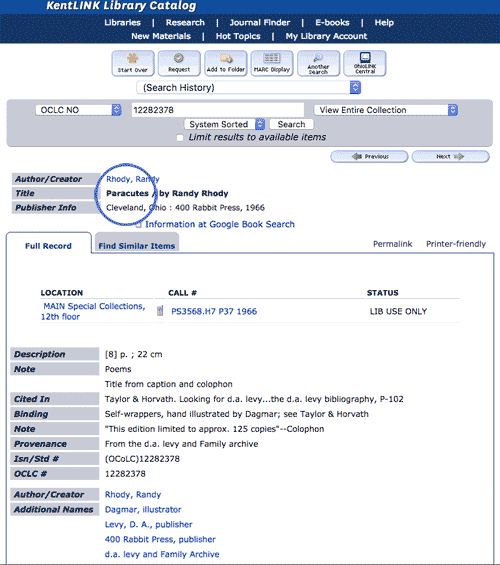Open the Journal Finder menu item

[x=260, y=23]
